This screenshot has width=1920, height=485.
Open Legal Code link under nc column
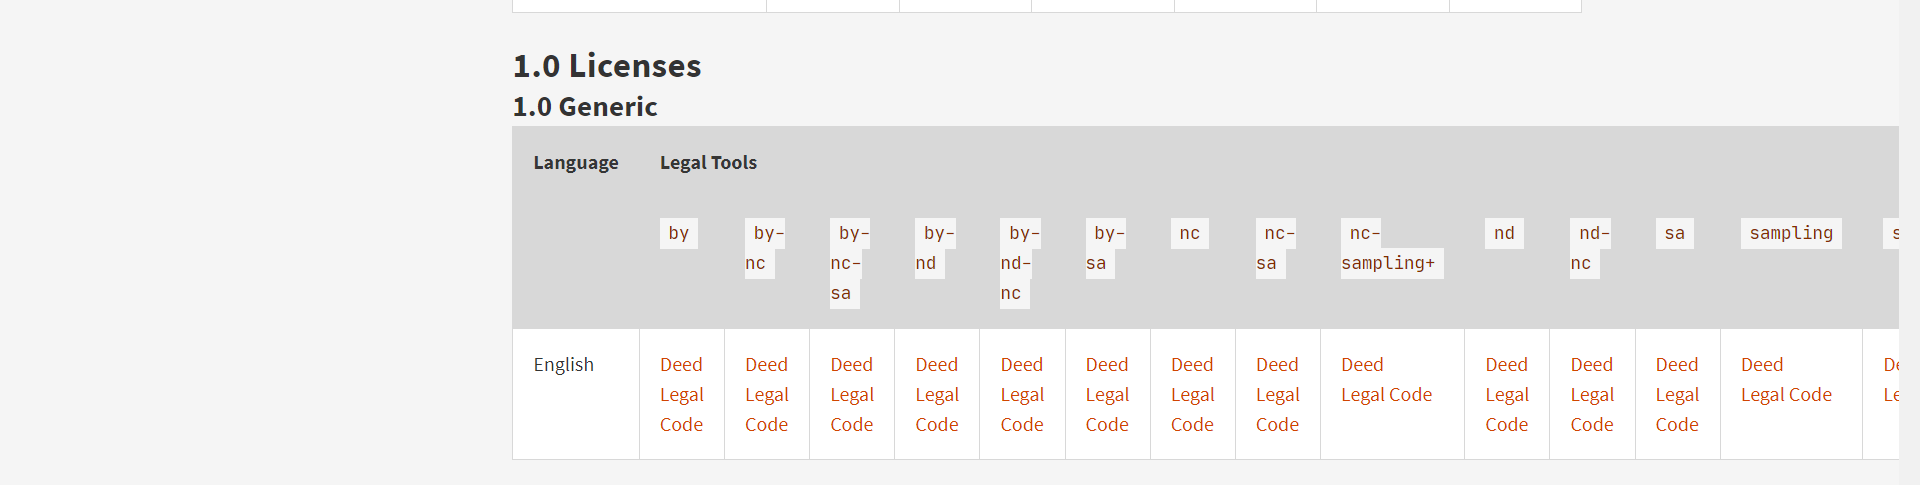pyautogui.click(x=1193, y=410)
